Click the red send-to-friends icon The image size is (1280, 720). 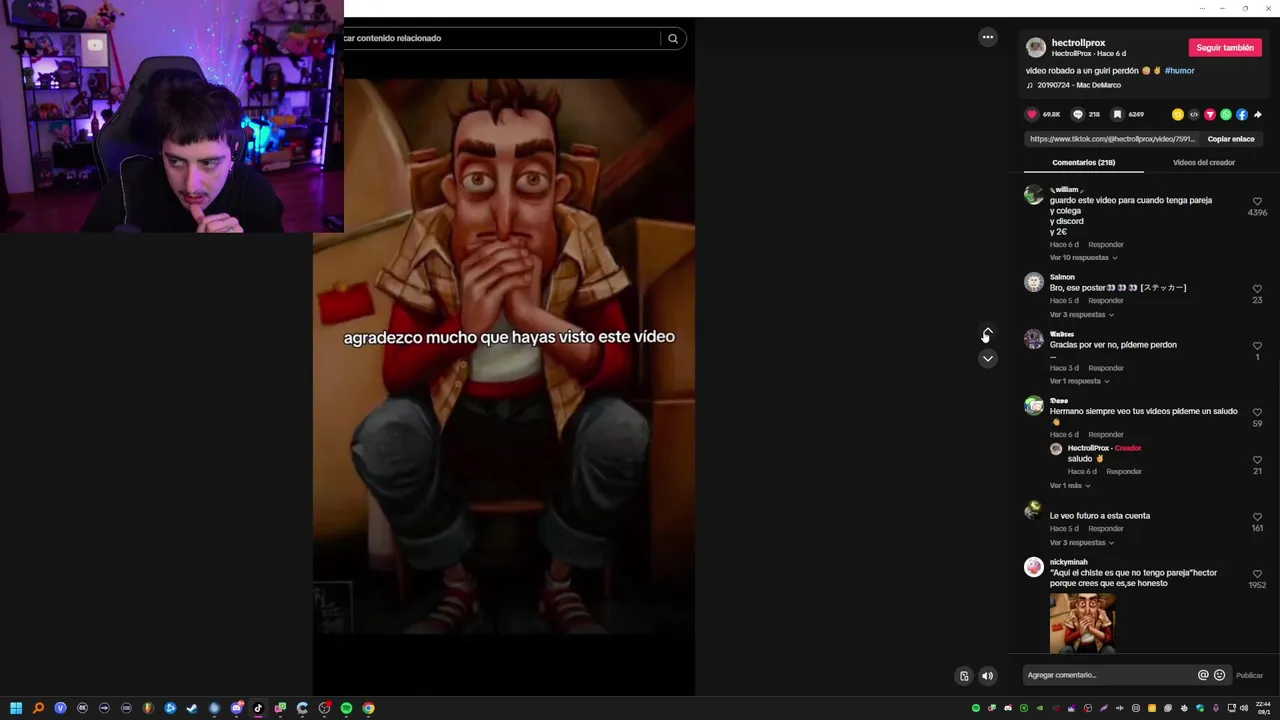pos(1210,115)
